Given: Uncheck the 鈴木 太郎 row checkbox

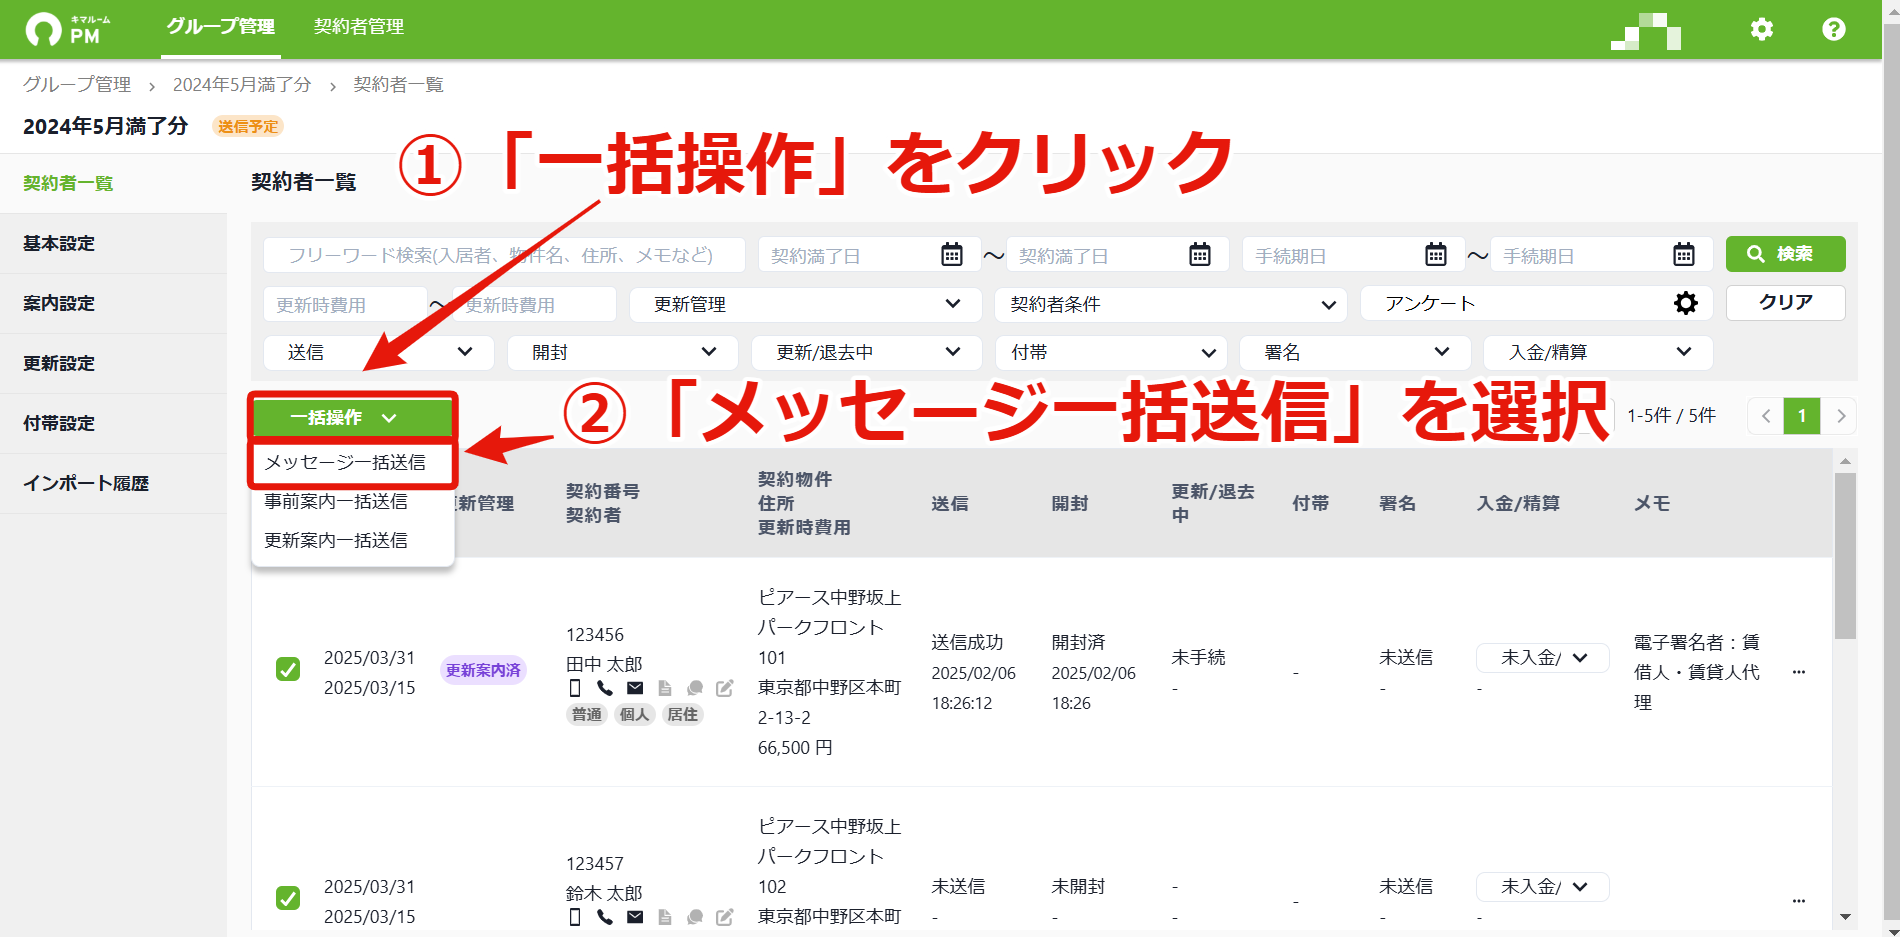Looking at the screenshot, I should click(x=288, y=898).
